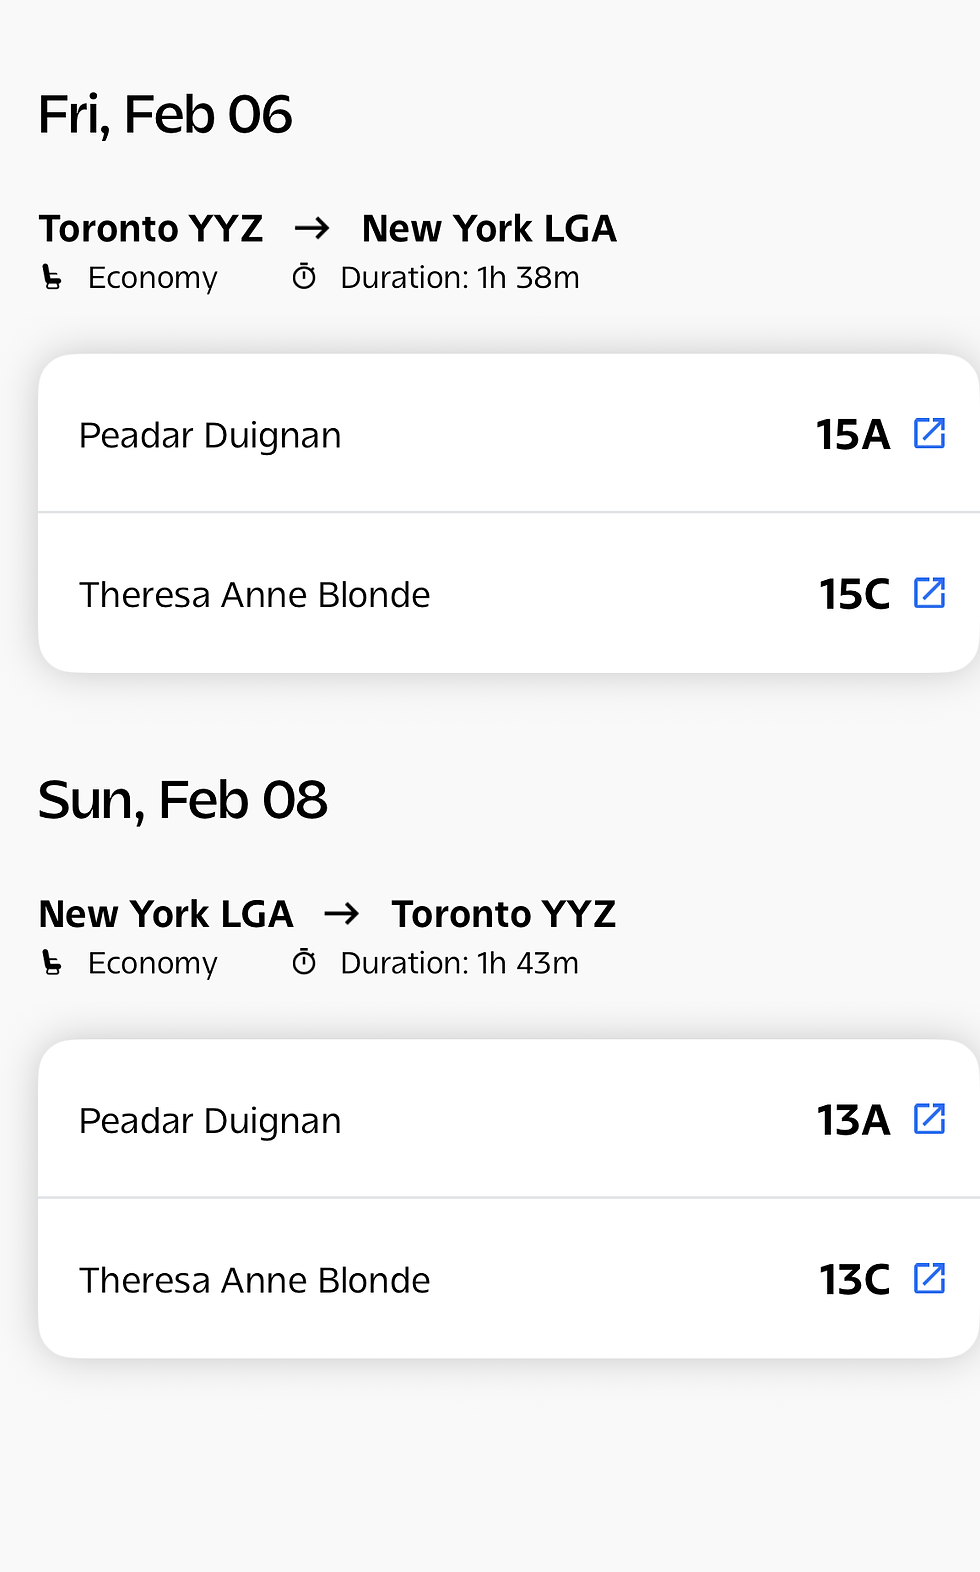Viewport: 980px width, 1572px height.
Task: Click the arrow between Toronto YYZ and New York LGA
Action: tap(312, 229)
